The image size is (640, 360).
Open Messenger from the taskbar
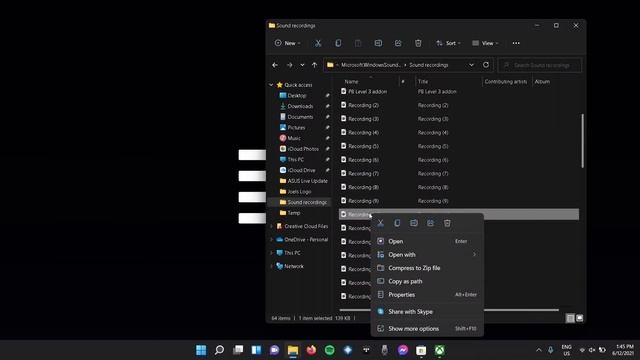click(403, 350)
